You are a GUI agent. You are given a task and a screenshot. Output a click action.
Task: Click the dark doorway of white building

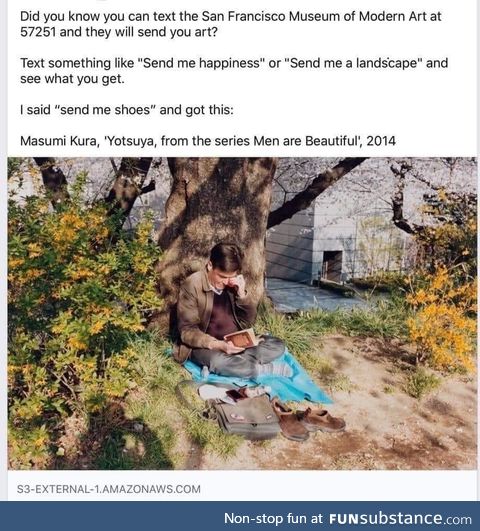(x=333, y=266)
